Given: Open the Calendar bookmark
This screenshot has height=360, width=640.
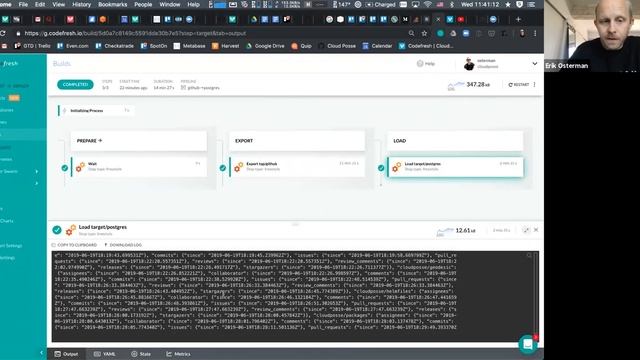Looking at the screenshot, I should point(377,46).
